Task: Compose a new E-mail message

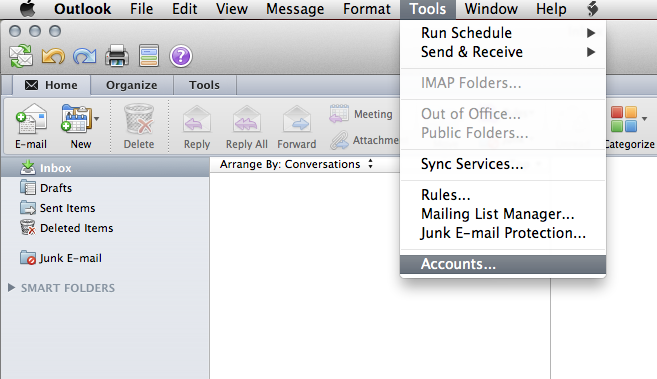Action: click(31, 126)
